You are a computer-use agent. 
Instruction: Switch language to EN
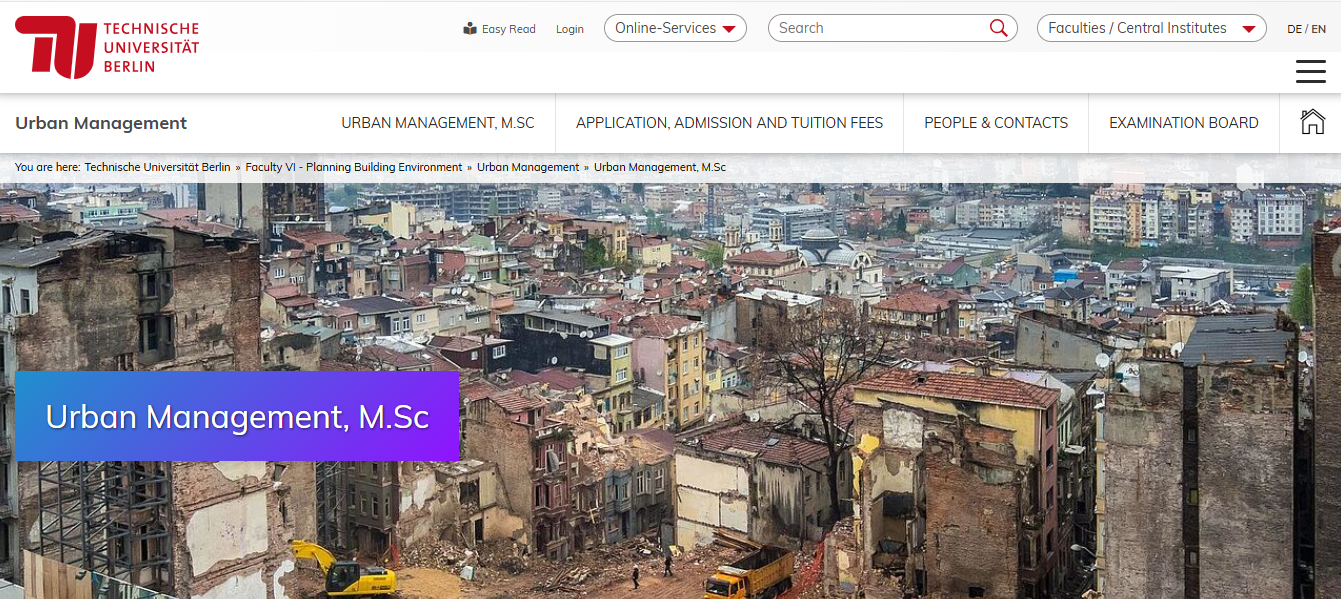[1319, 29]
